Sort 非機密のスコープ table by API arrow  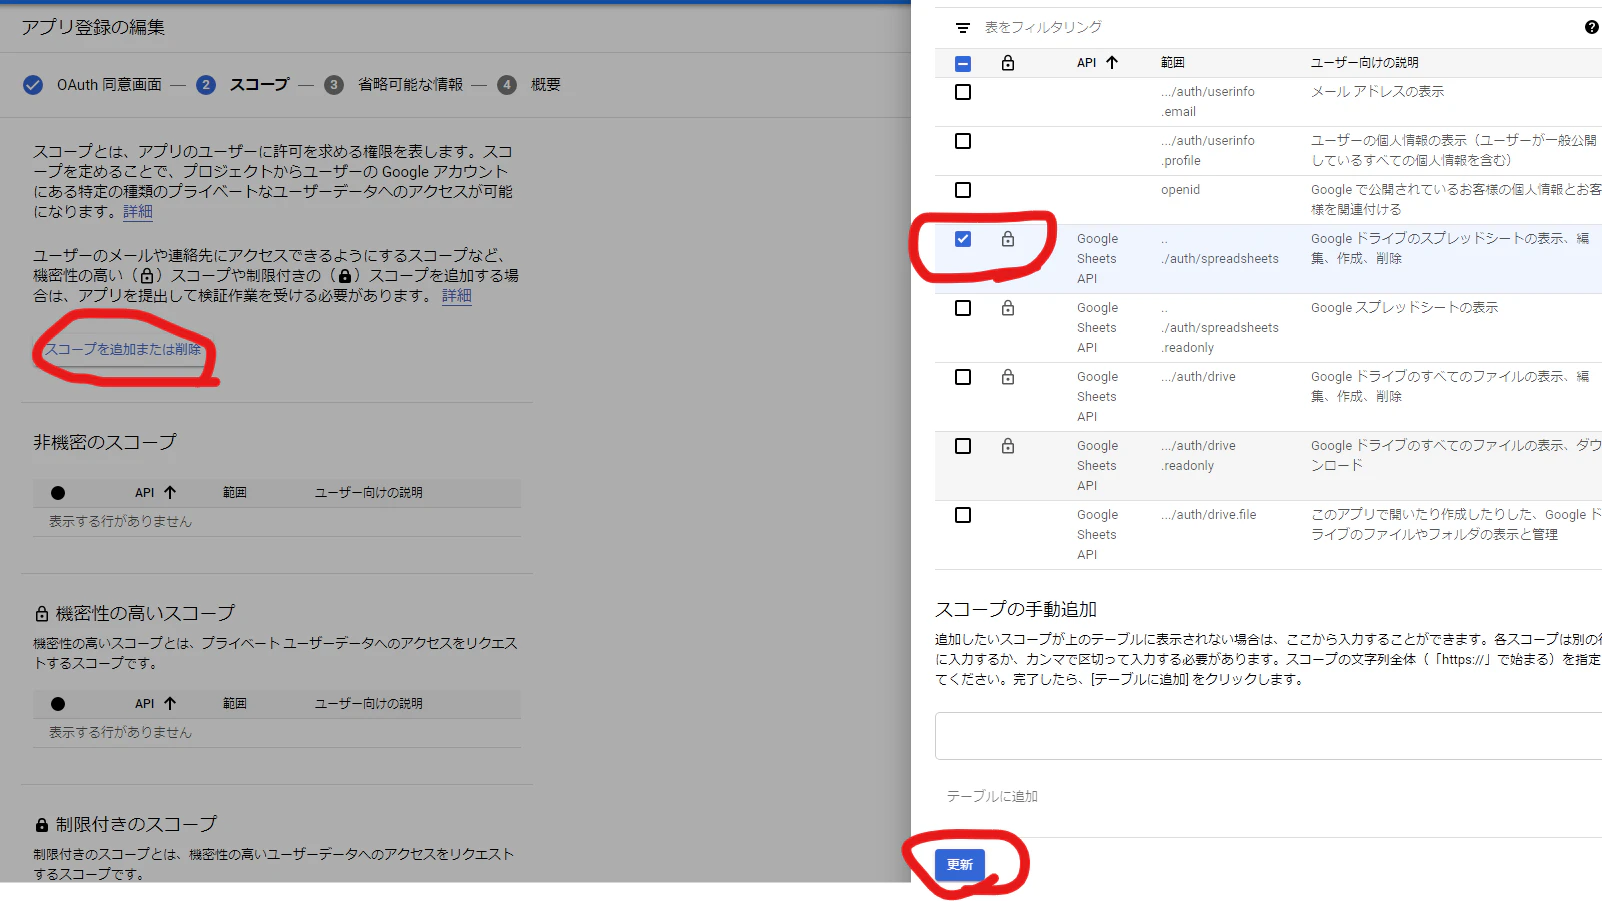pyautogui.click(x=170, y=492)
